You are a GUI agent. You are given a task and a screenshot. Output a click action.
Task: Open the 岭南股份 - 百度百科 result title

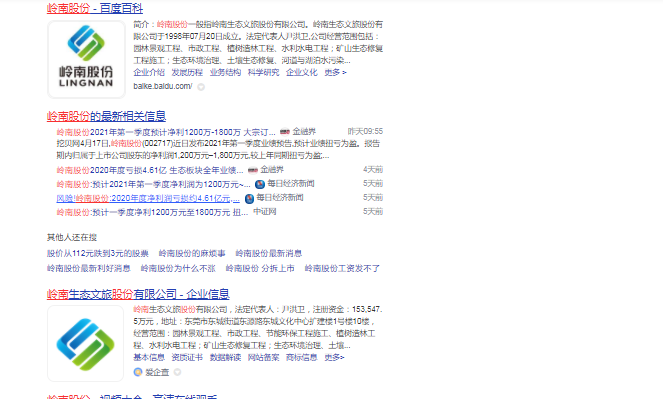pyautogui.click(x=95, y=8)
